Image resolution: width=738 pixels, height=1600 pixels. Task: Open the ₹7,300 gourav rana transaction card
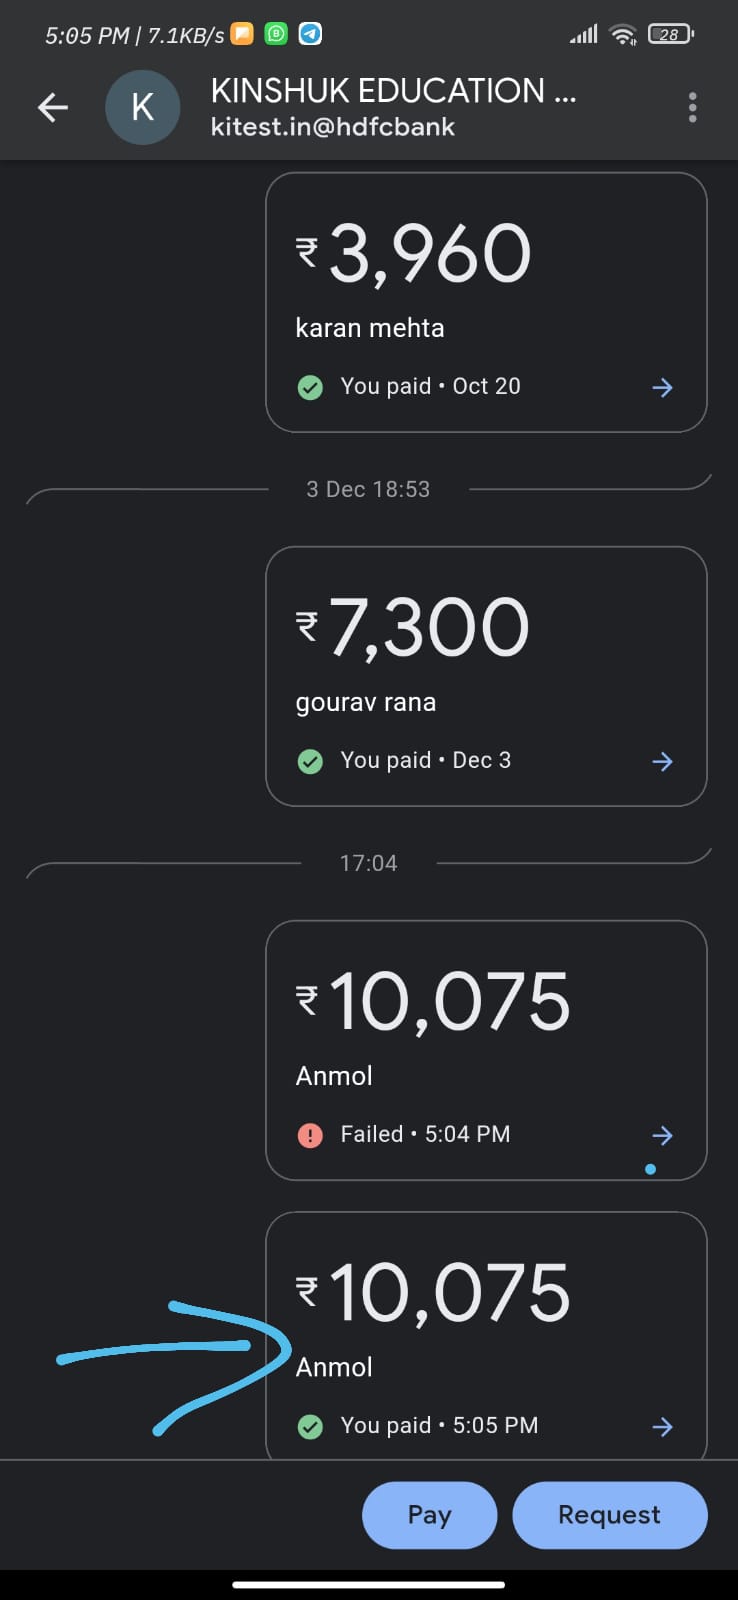click(x=486, y=676)
